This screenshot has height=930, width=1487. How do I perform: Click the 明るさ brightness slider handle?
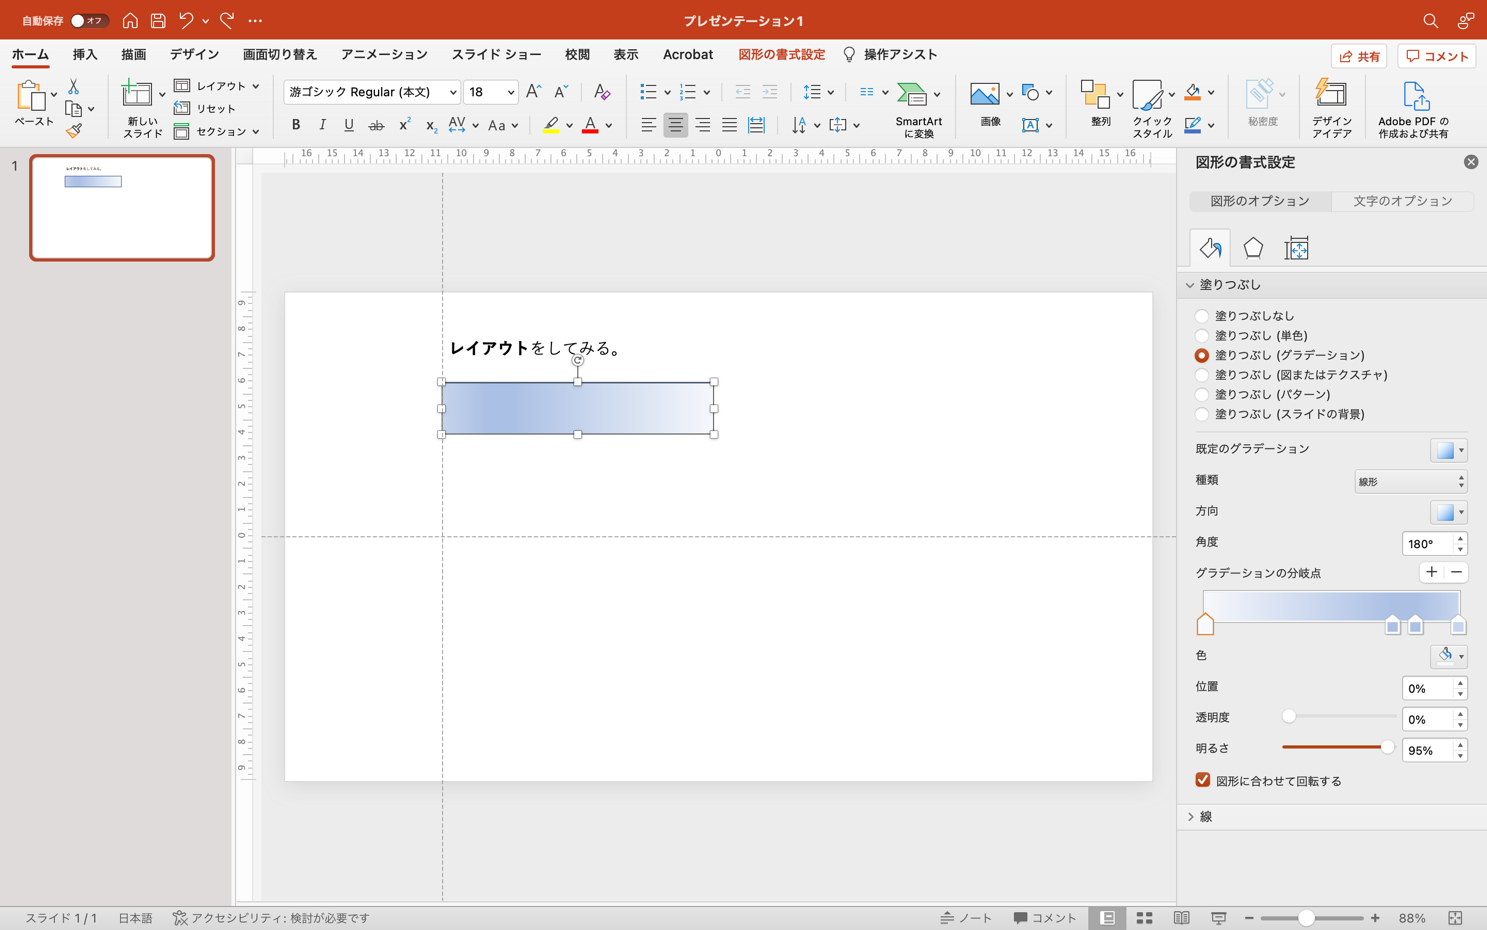click(x=1387, y=747)
